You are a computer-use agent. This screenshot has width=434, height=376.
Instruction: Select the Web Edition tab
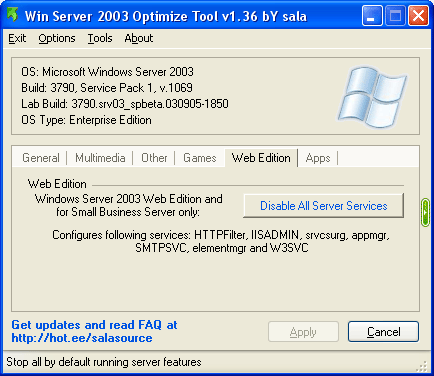click(x=261, y=158)
